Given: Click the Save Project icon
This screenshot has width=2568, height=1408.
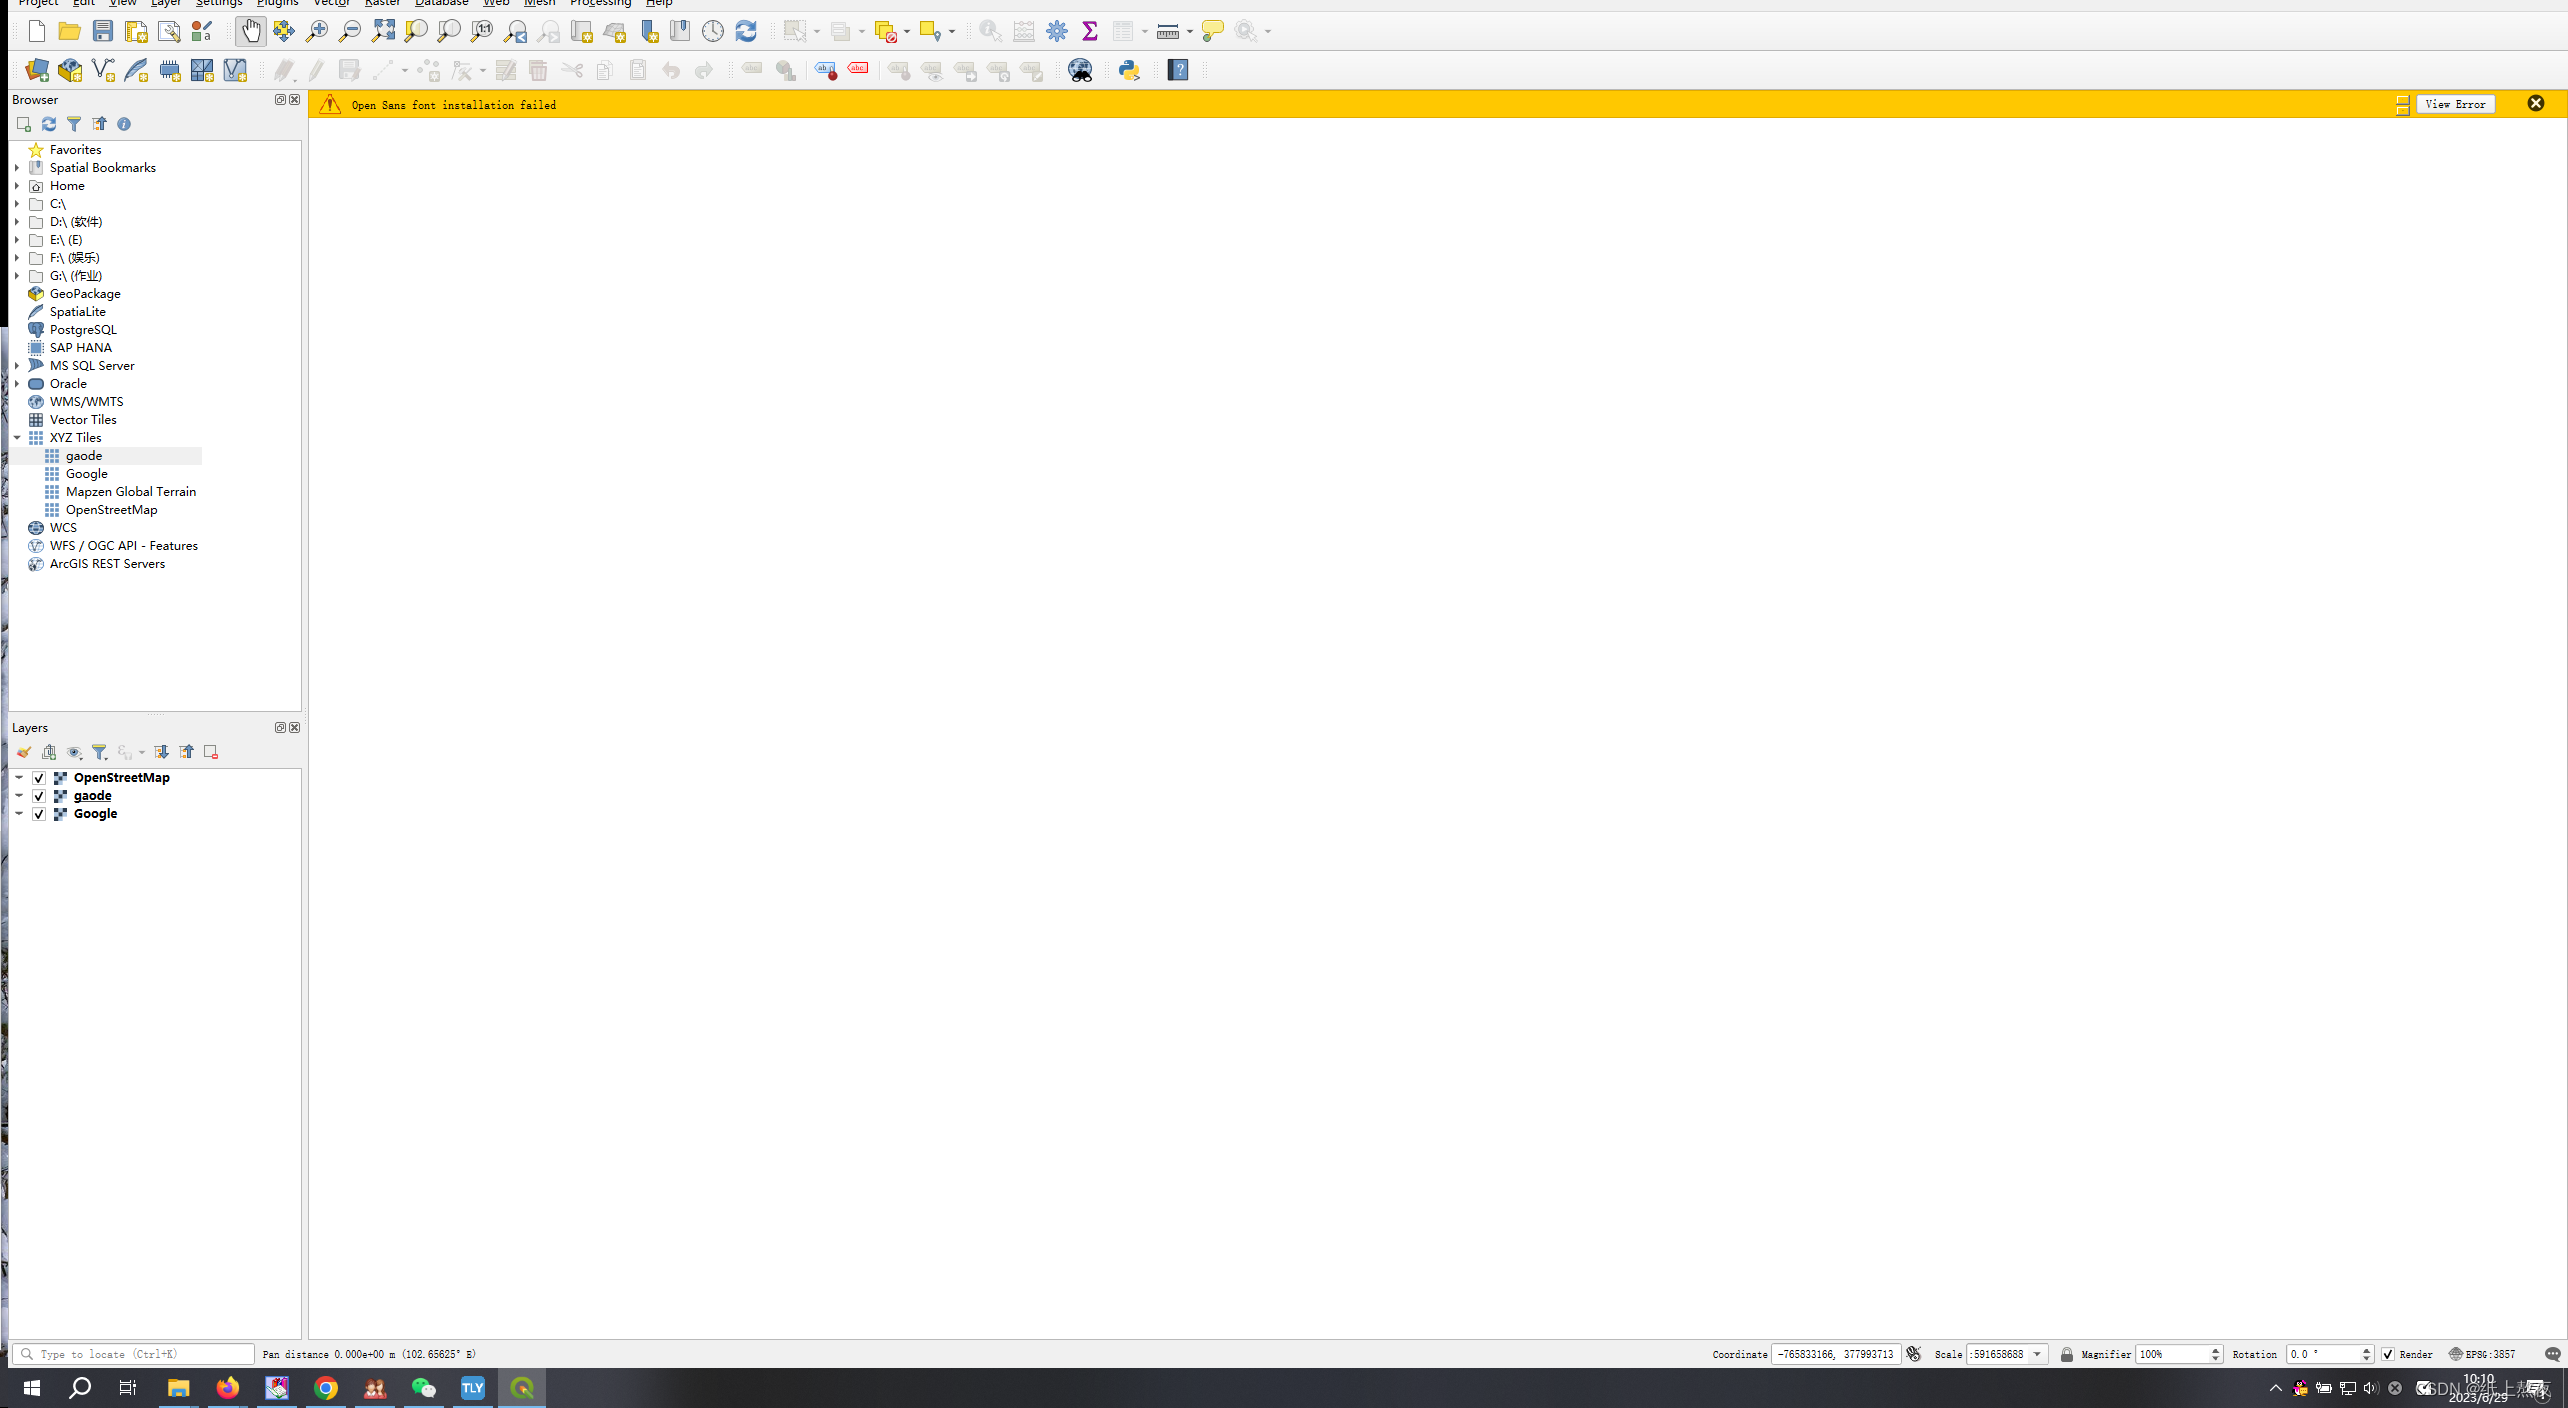Looking at the screenshot, I should 103,31.
